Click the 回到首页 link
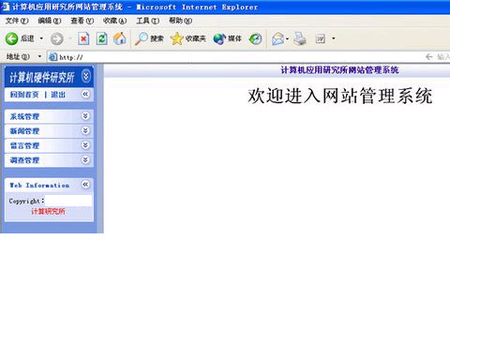The image size is (480, 360). [x=24, y=95]
